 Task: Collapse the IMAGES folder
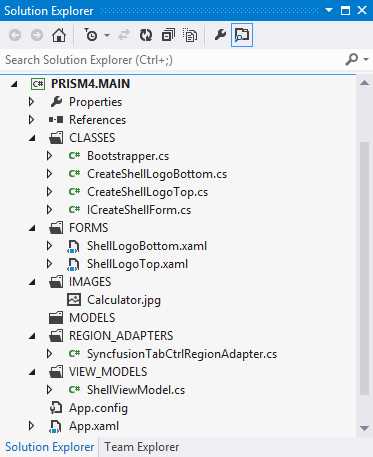(32, 282)
